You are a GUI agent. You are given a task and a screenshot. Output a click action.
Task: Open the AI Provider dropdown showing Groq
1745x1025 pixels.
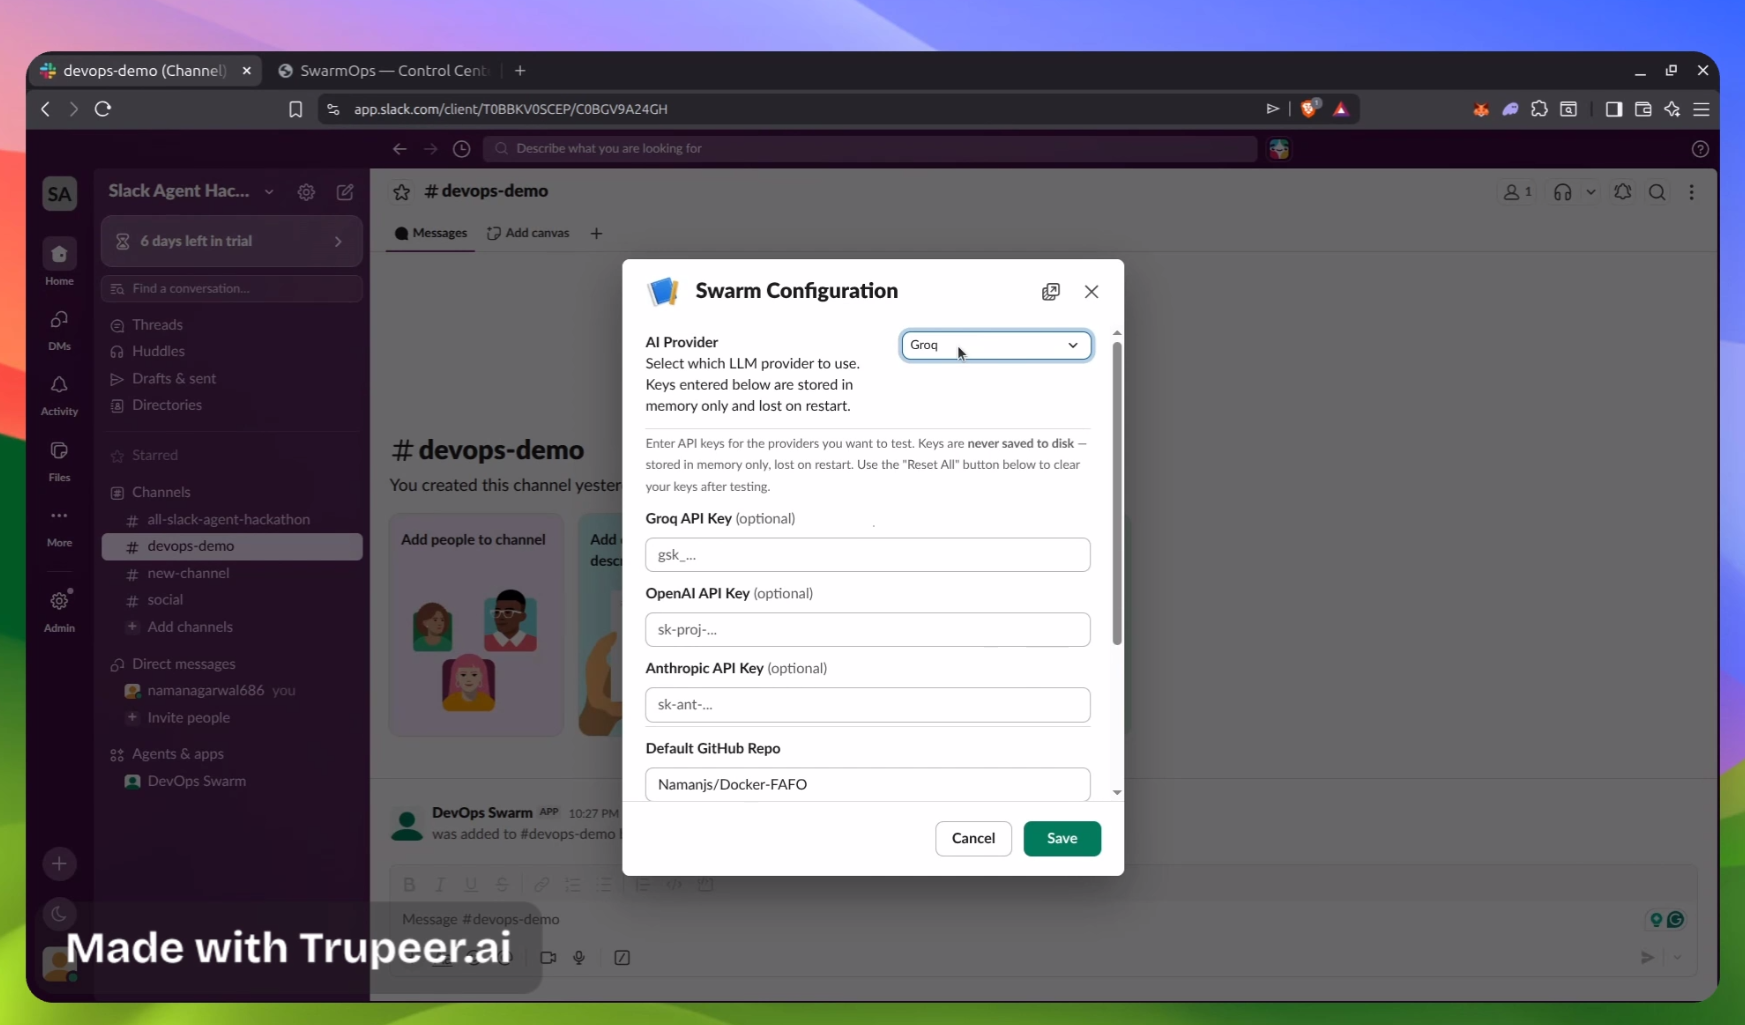point(996,345)
